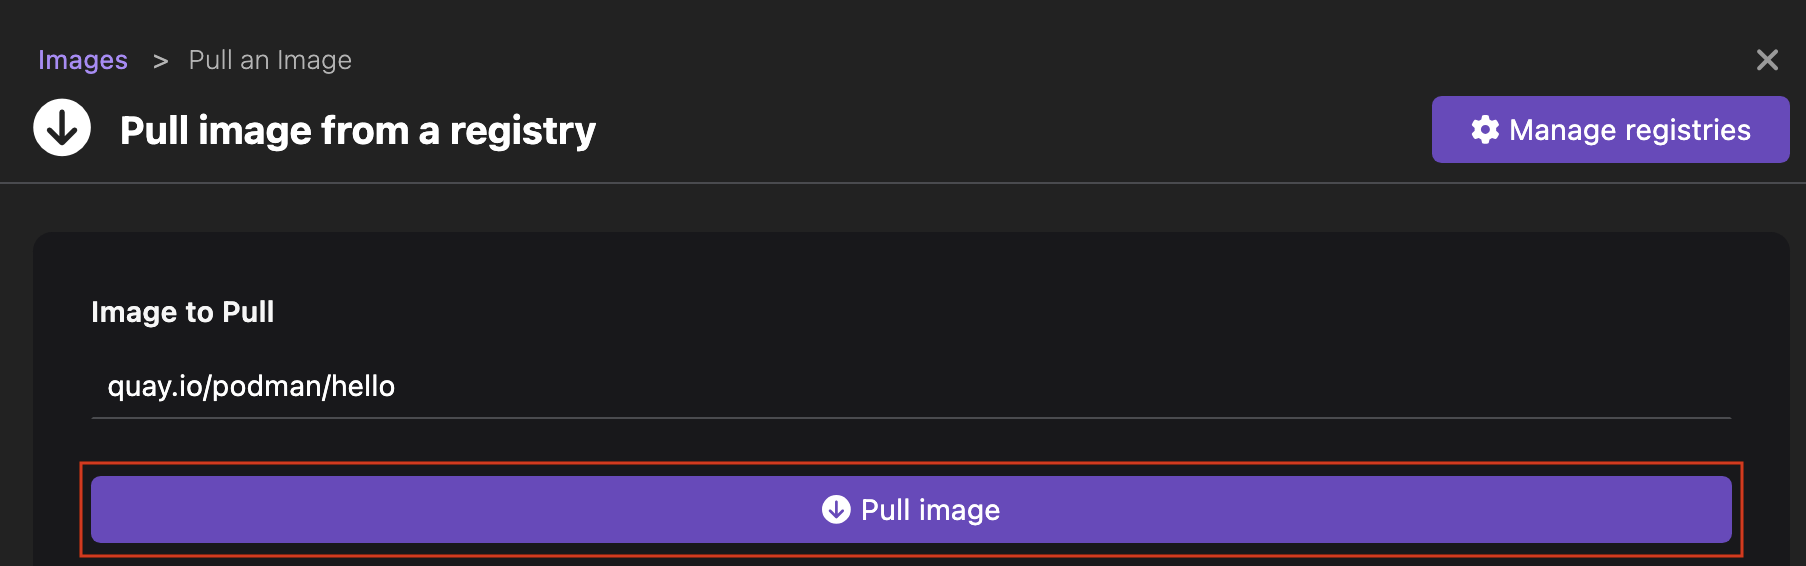The width and height of the screenshot is (1806, 566).
Task: Click the breadcrumb separator chevron
Action: [x=160, y=61]
